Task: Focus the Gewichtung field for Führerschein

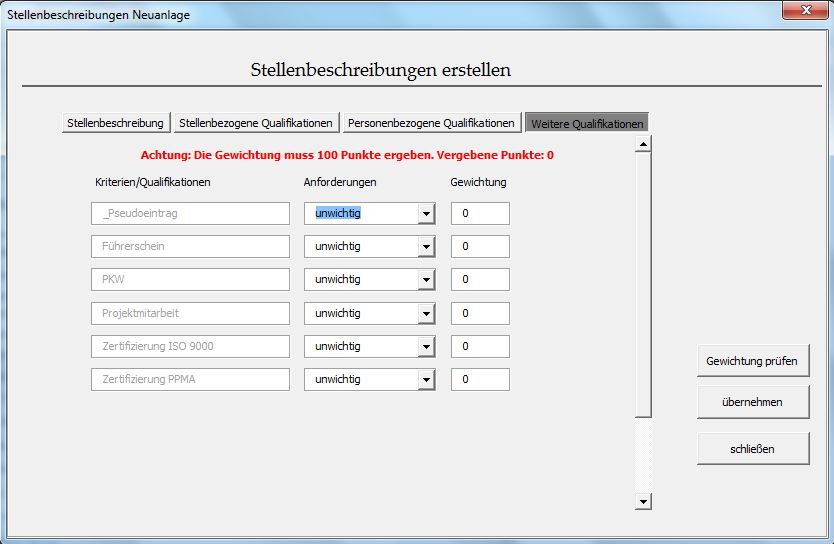Action: [x=480, y=247]
